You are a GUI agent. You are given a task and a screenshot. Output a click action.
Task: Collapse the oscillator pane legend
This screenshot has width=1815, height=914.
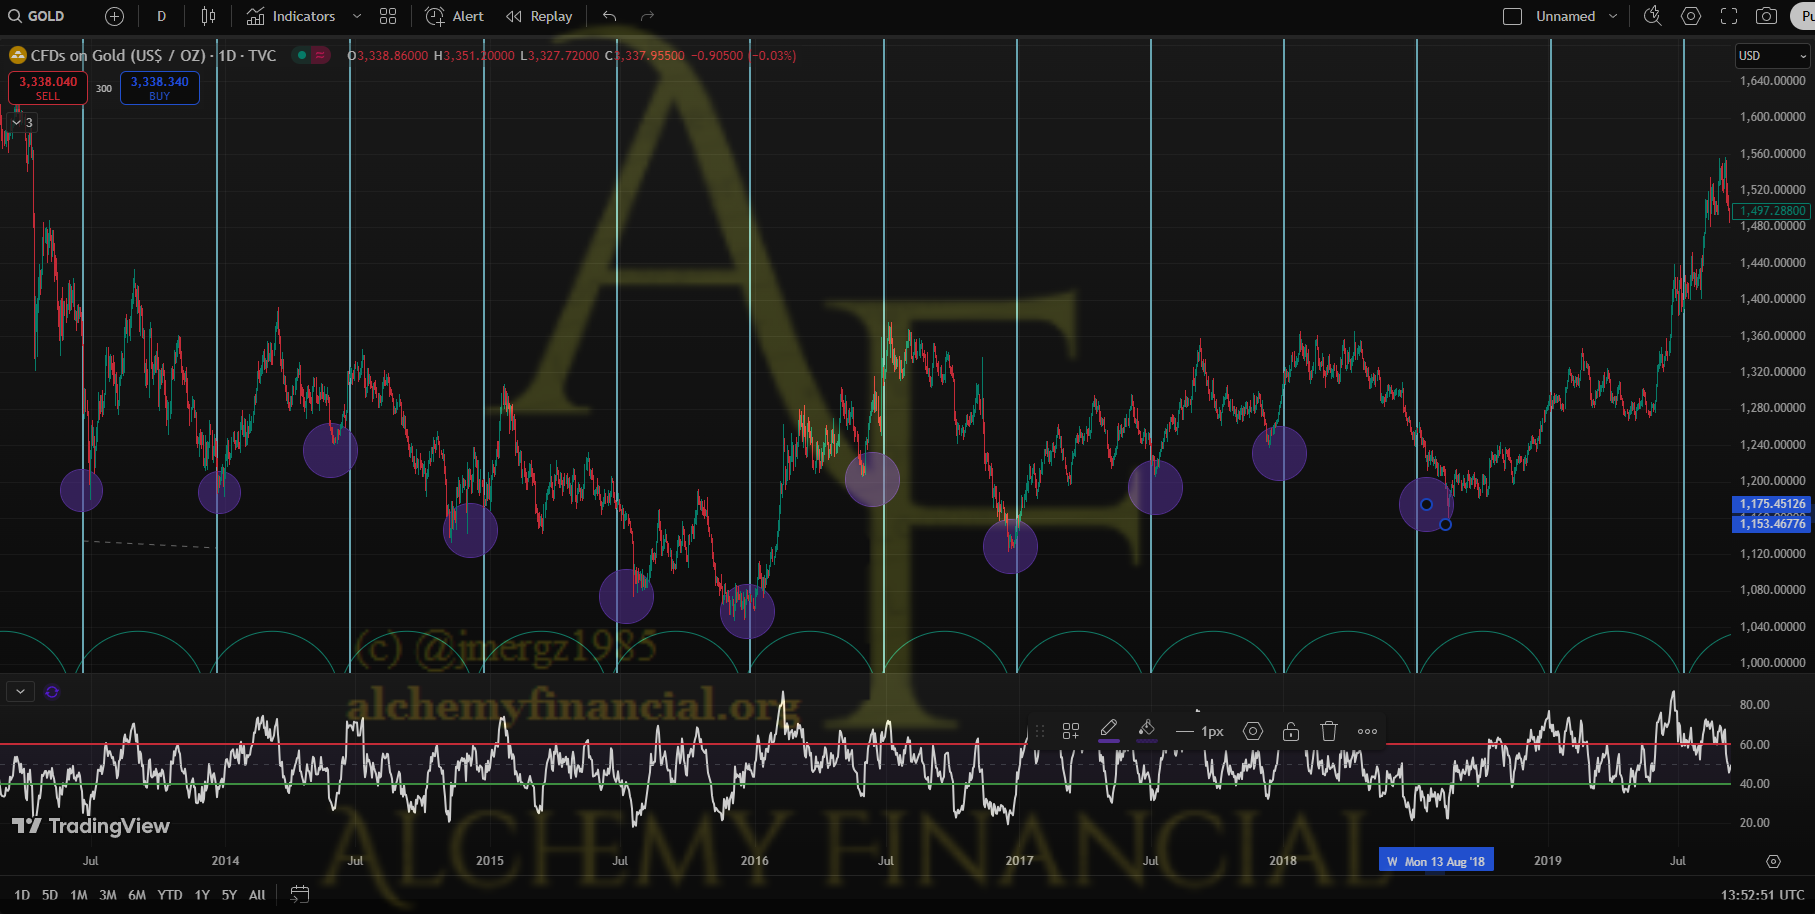pos(20,691)
